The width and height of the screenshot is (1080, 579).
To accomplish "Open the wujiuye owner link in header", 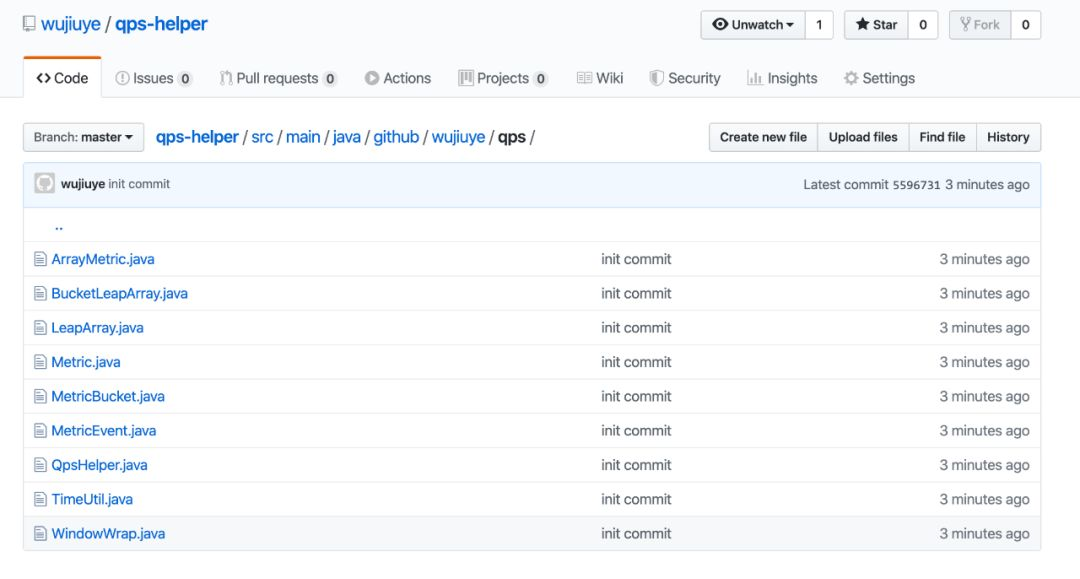I will [x=71, y=24].
